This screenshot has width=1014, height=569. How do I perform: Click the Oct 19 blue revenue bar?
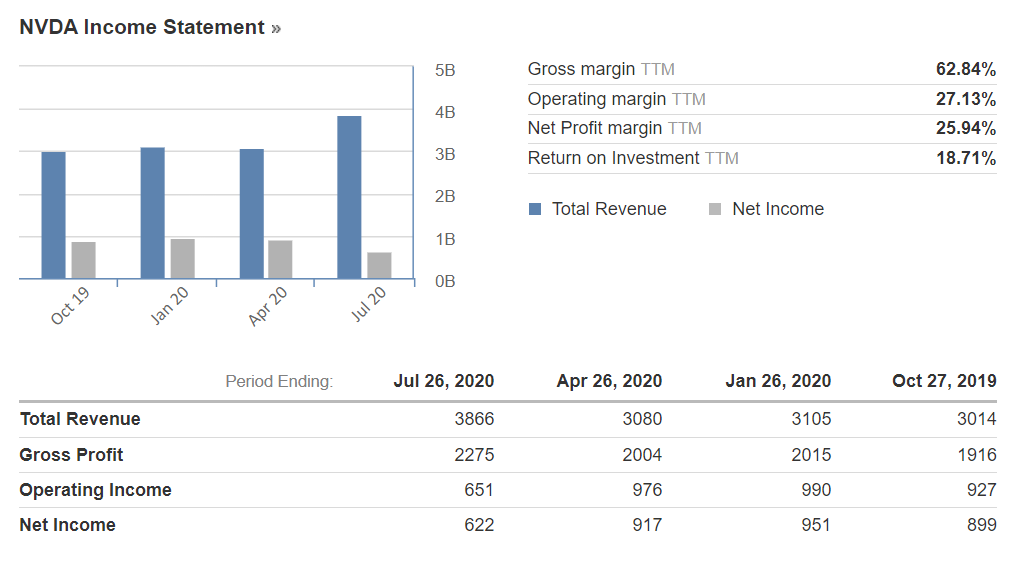[x=53, y=215]
